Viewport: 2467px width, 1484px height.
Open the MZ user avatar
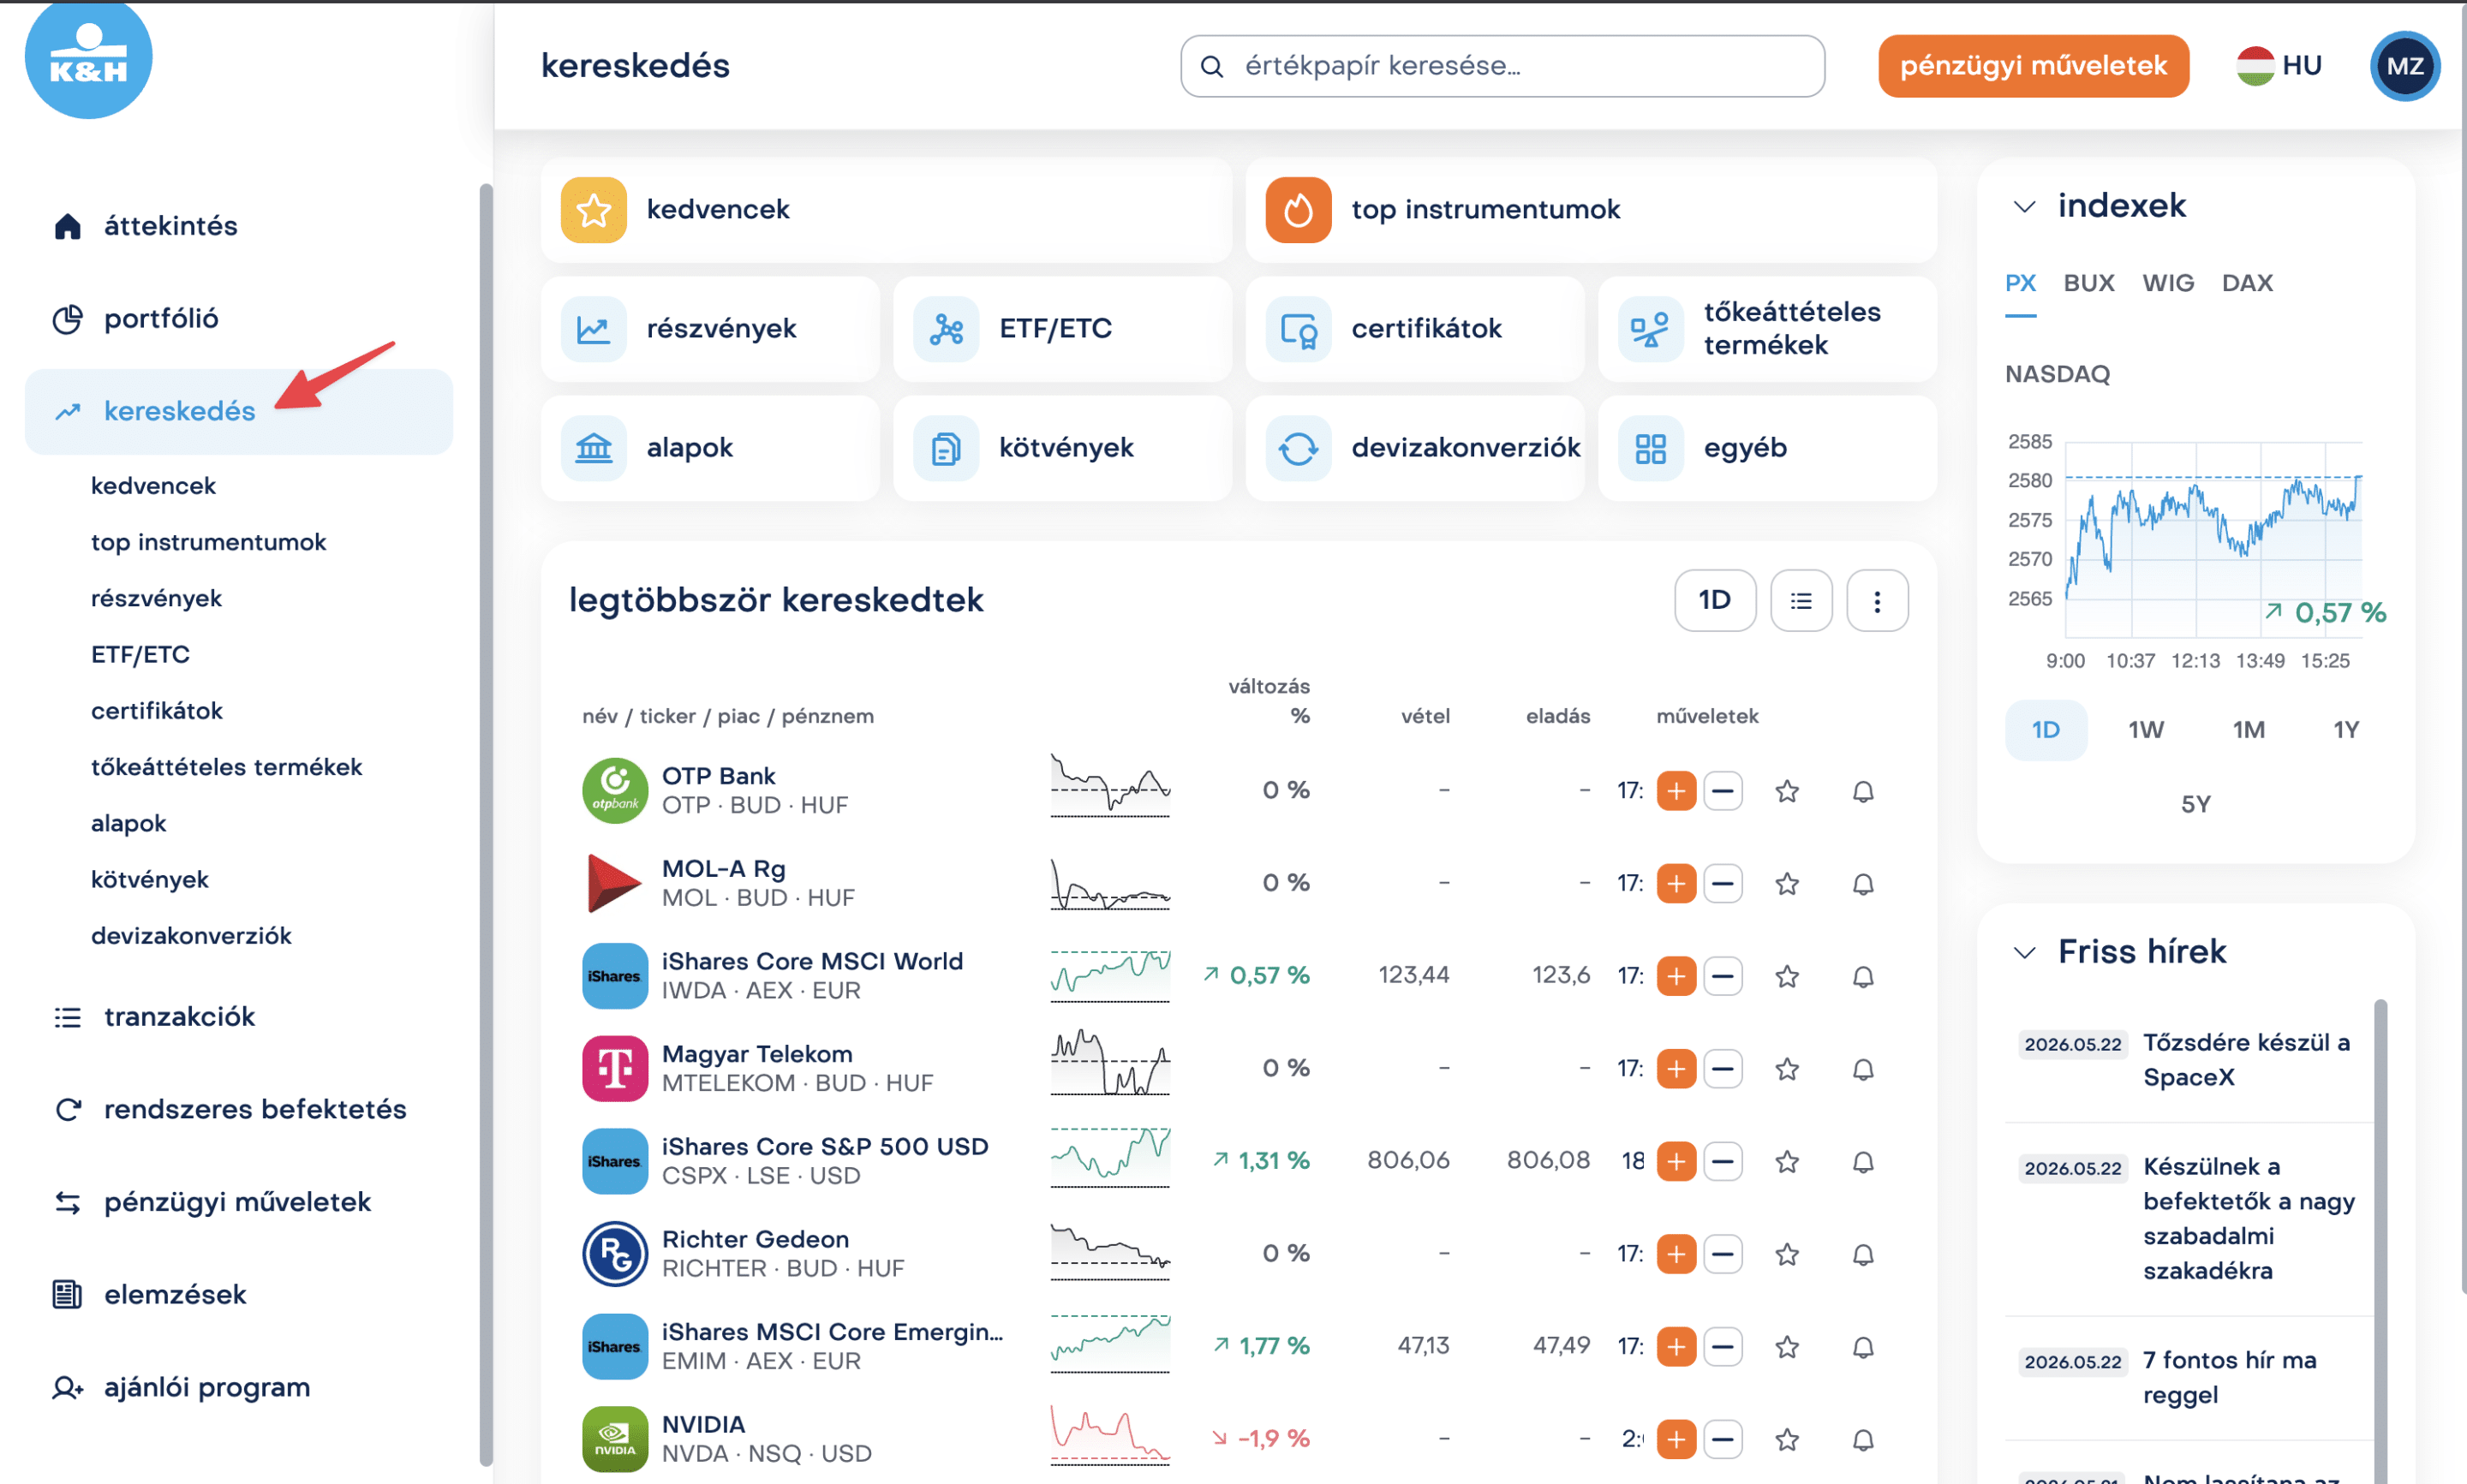(2404, 66)
